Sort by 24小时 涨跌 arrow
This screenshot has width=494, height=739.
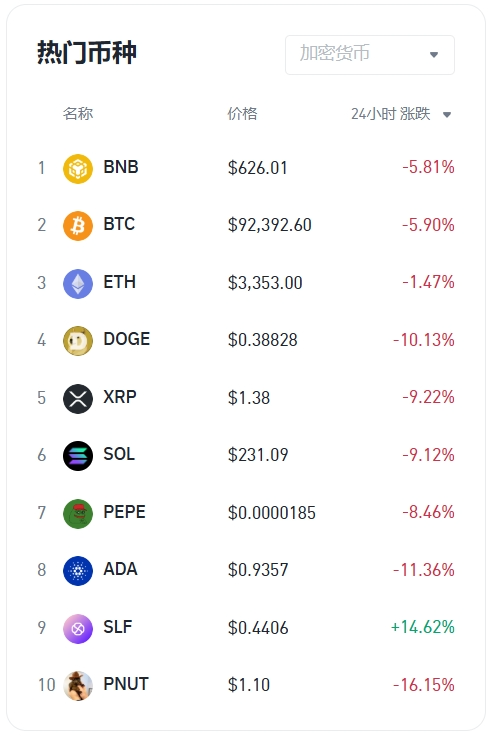click(447, 115)
